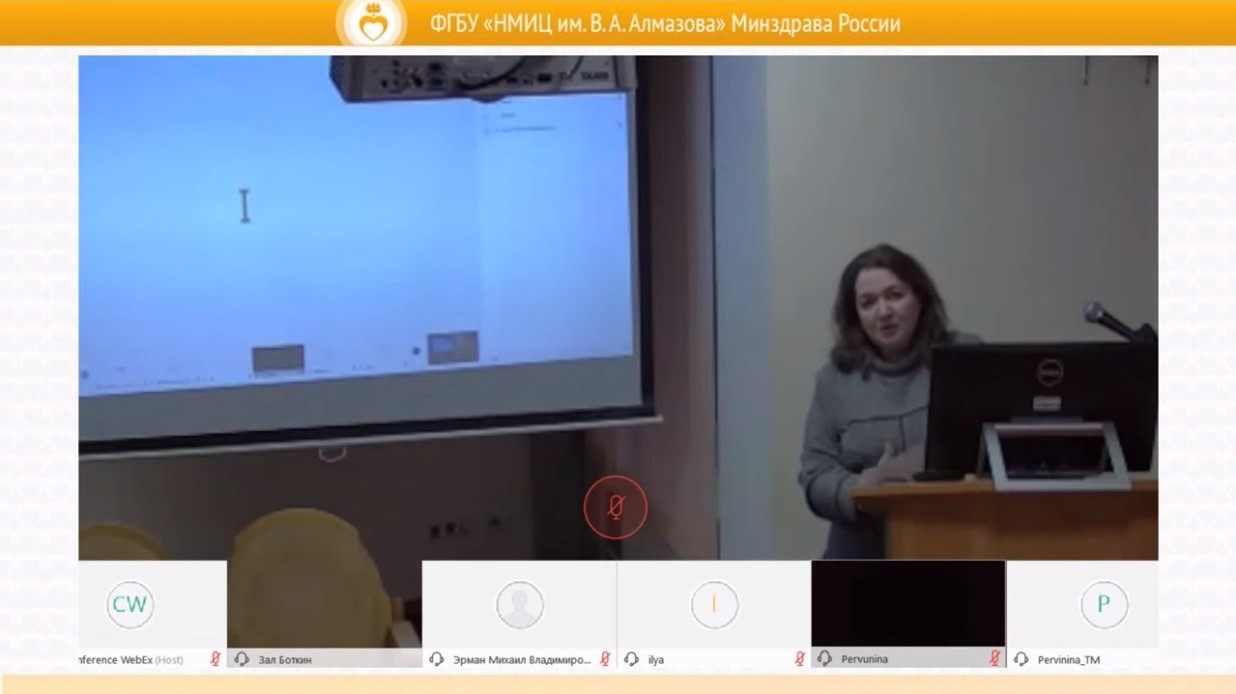Click the CW avatar of the WebEx host
Screen dimensions: 1236x694
(x=130, y=604)
